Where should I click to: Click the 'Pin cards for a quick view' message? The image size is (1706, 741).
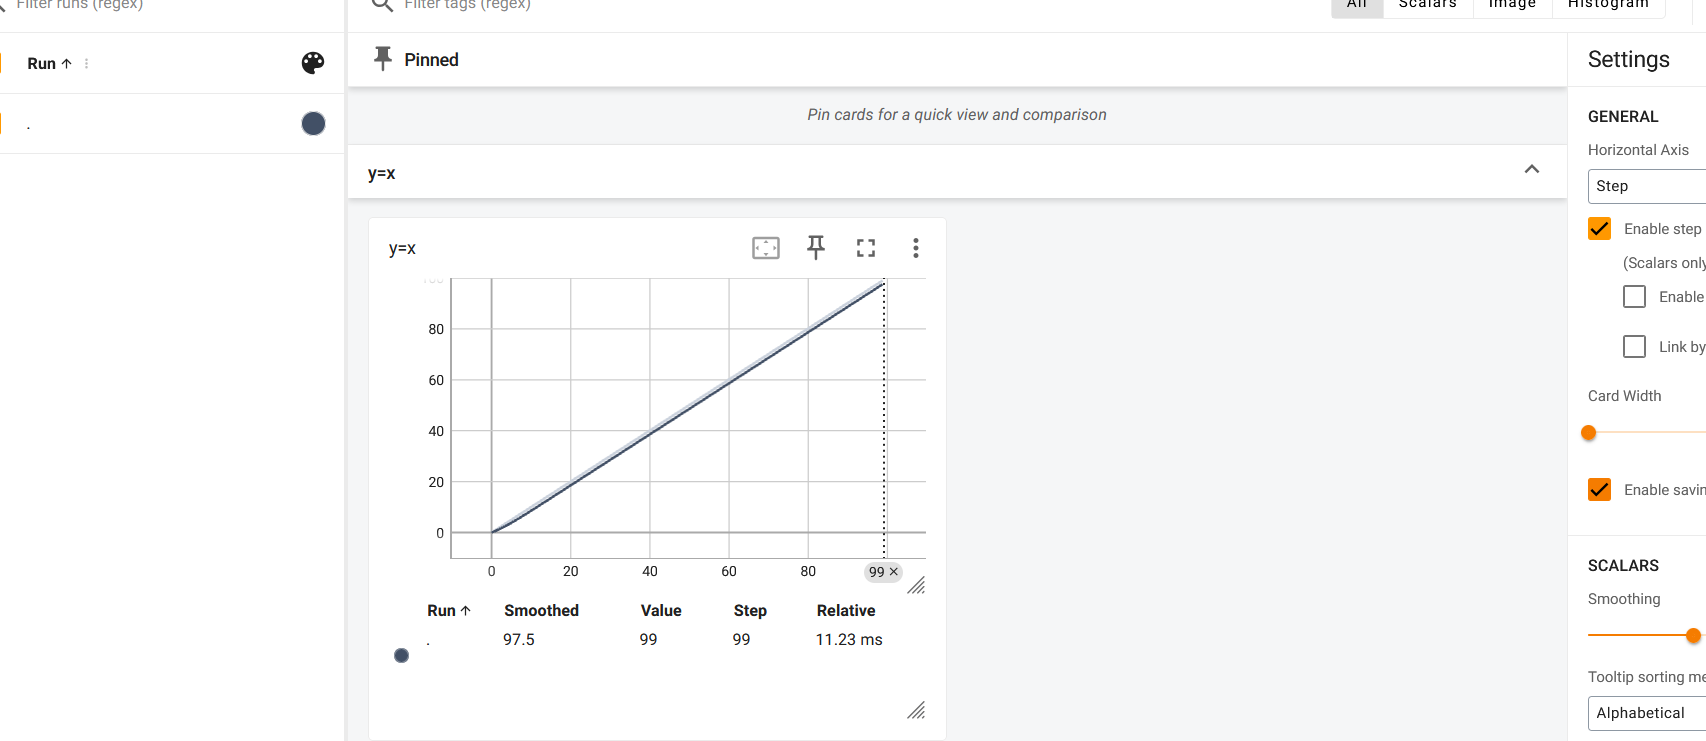(x=957, y=115)
